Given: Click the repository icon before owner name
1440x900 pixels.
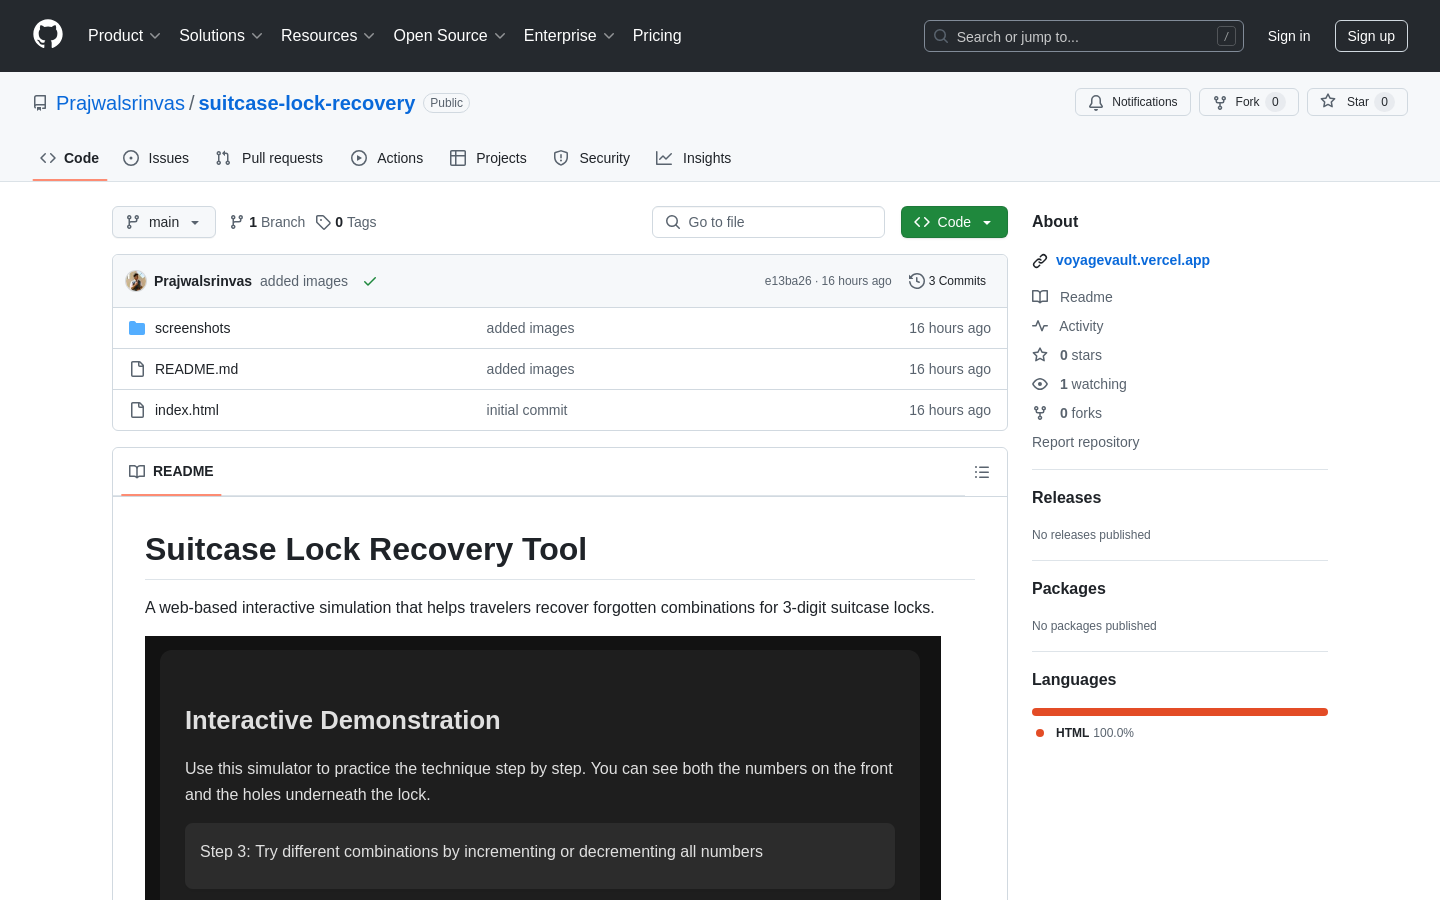Looking at the screenshot, I should 40,103.
